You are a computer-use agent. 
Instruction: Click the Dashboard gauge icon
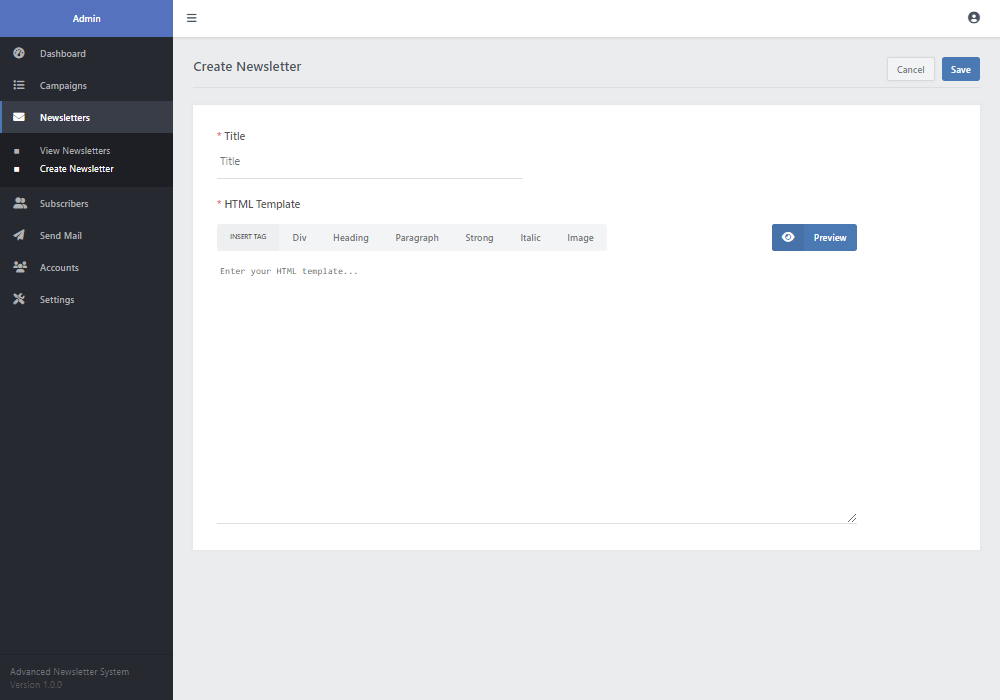click(19, 53)
